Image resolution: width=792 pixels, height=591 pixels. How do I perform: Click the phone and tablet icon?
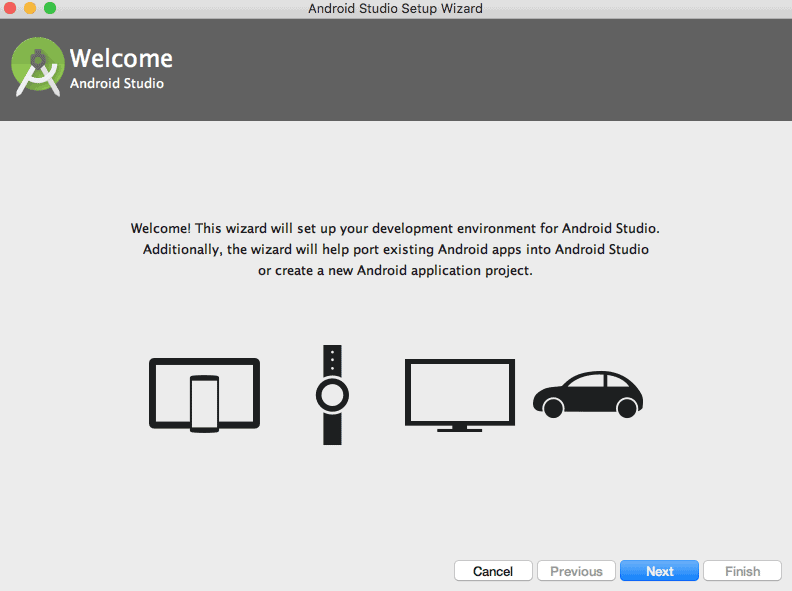coord(205,395)
